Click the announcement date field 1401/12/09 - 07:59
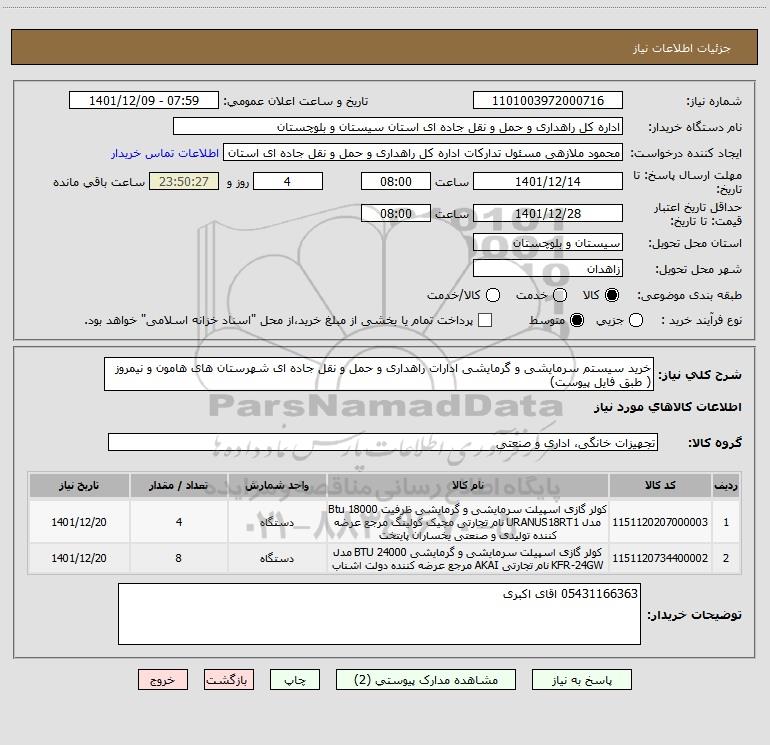Viewport: 770px width, 745px height. (x=144, y=101)
